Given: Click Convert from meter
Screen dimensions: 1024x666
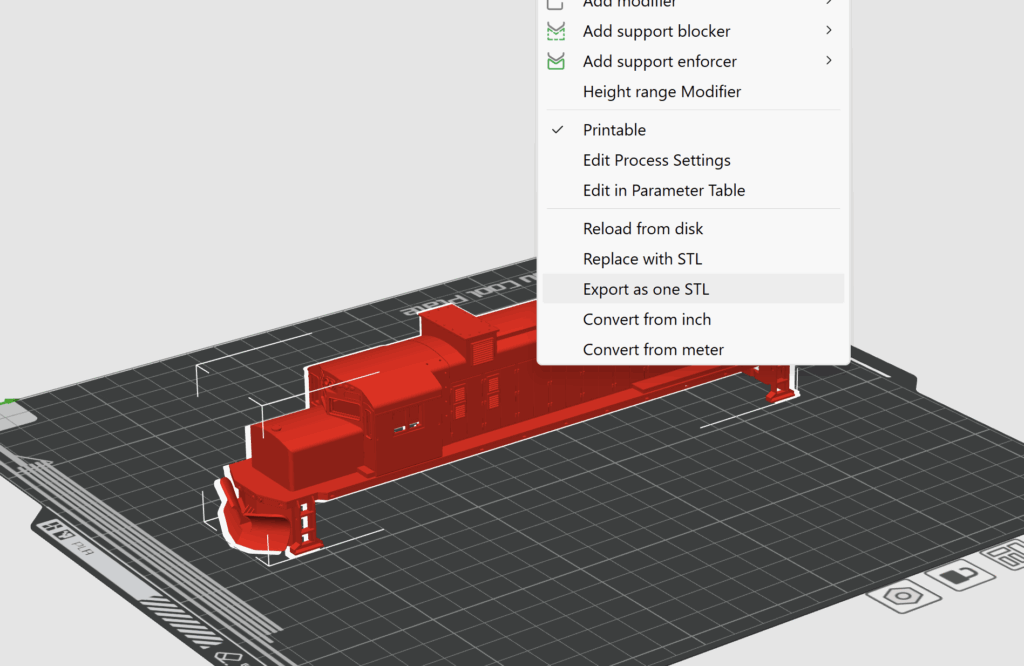Looking at the screenshot, I should pyautogui.click(x=653, y=350).
